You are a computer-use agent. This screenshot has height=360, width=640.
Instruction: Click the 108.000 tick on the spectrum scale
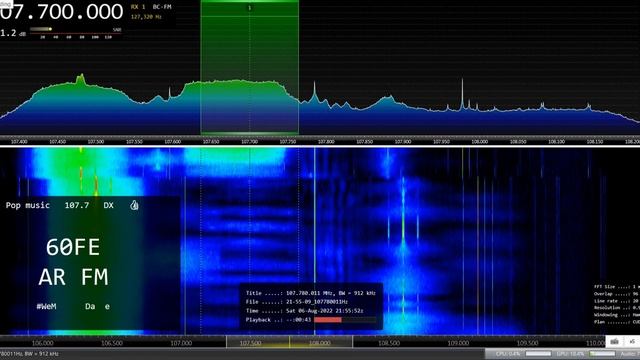tap(480, 142)
